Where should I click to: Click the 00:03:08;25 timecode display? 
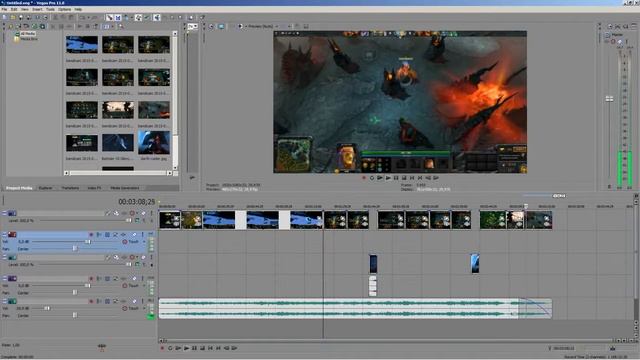[x=137, y=202]
